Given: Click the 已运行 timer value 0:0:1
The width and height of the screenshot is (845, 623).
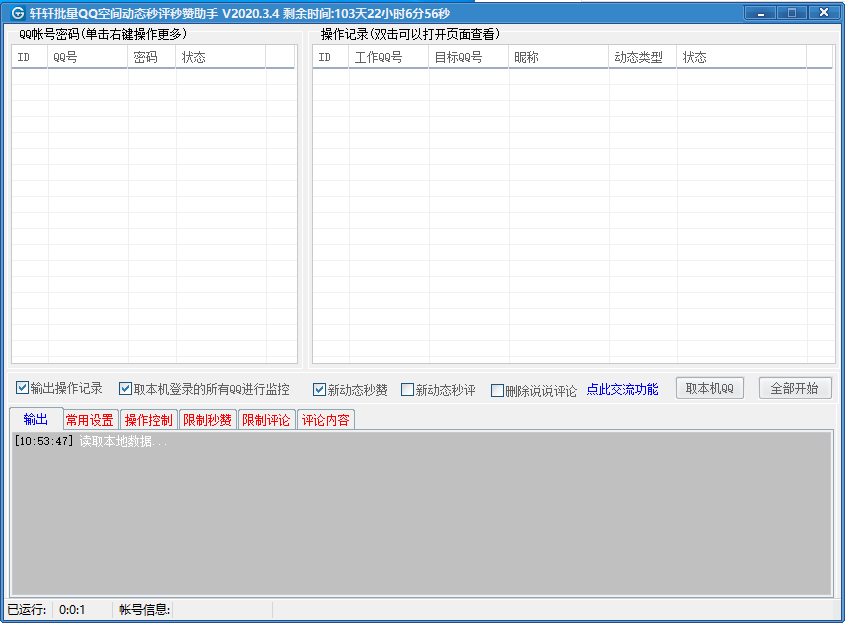Looking at the screenshot, I should (x=72, y=610).
